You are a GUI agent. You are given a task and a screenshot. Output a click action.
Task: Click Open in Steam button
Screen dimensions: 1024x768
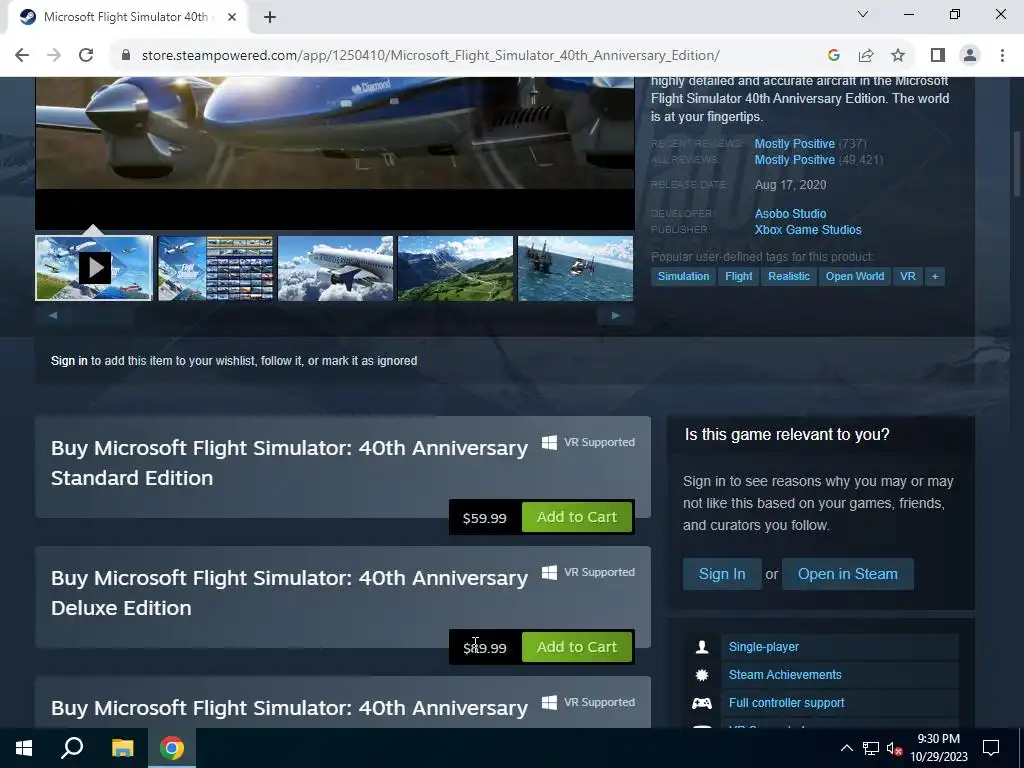tap(848, 574)
